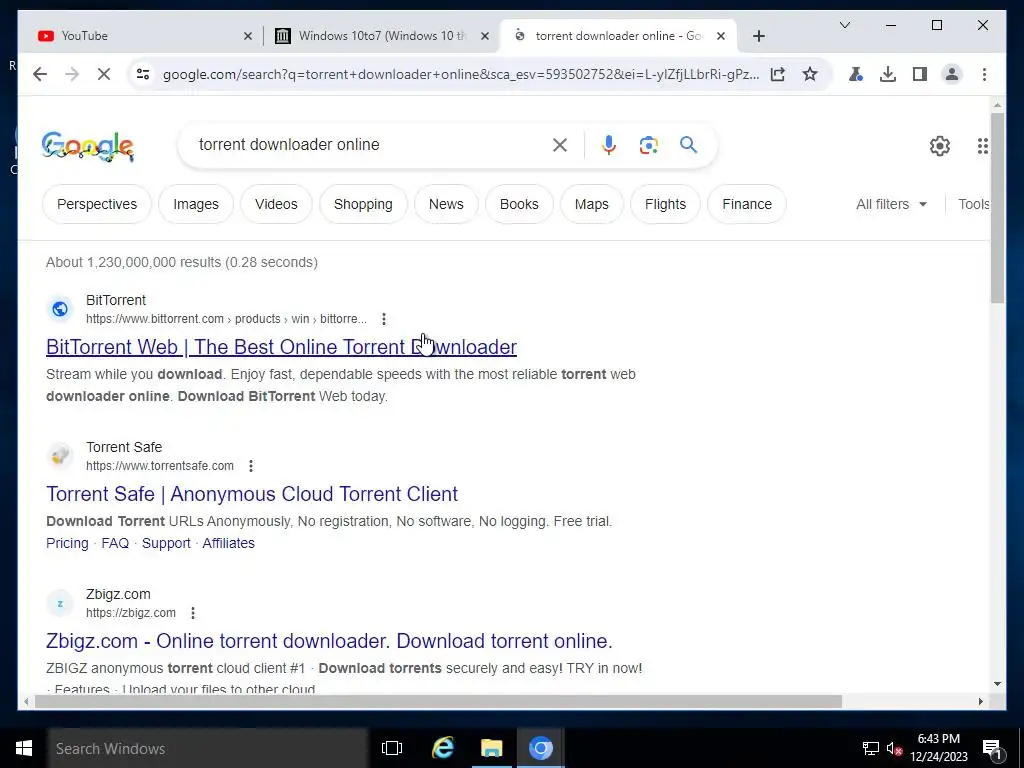Filter results by Perspectives
Viewport: 1024px width, 768px height.
point(97,204)
